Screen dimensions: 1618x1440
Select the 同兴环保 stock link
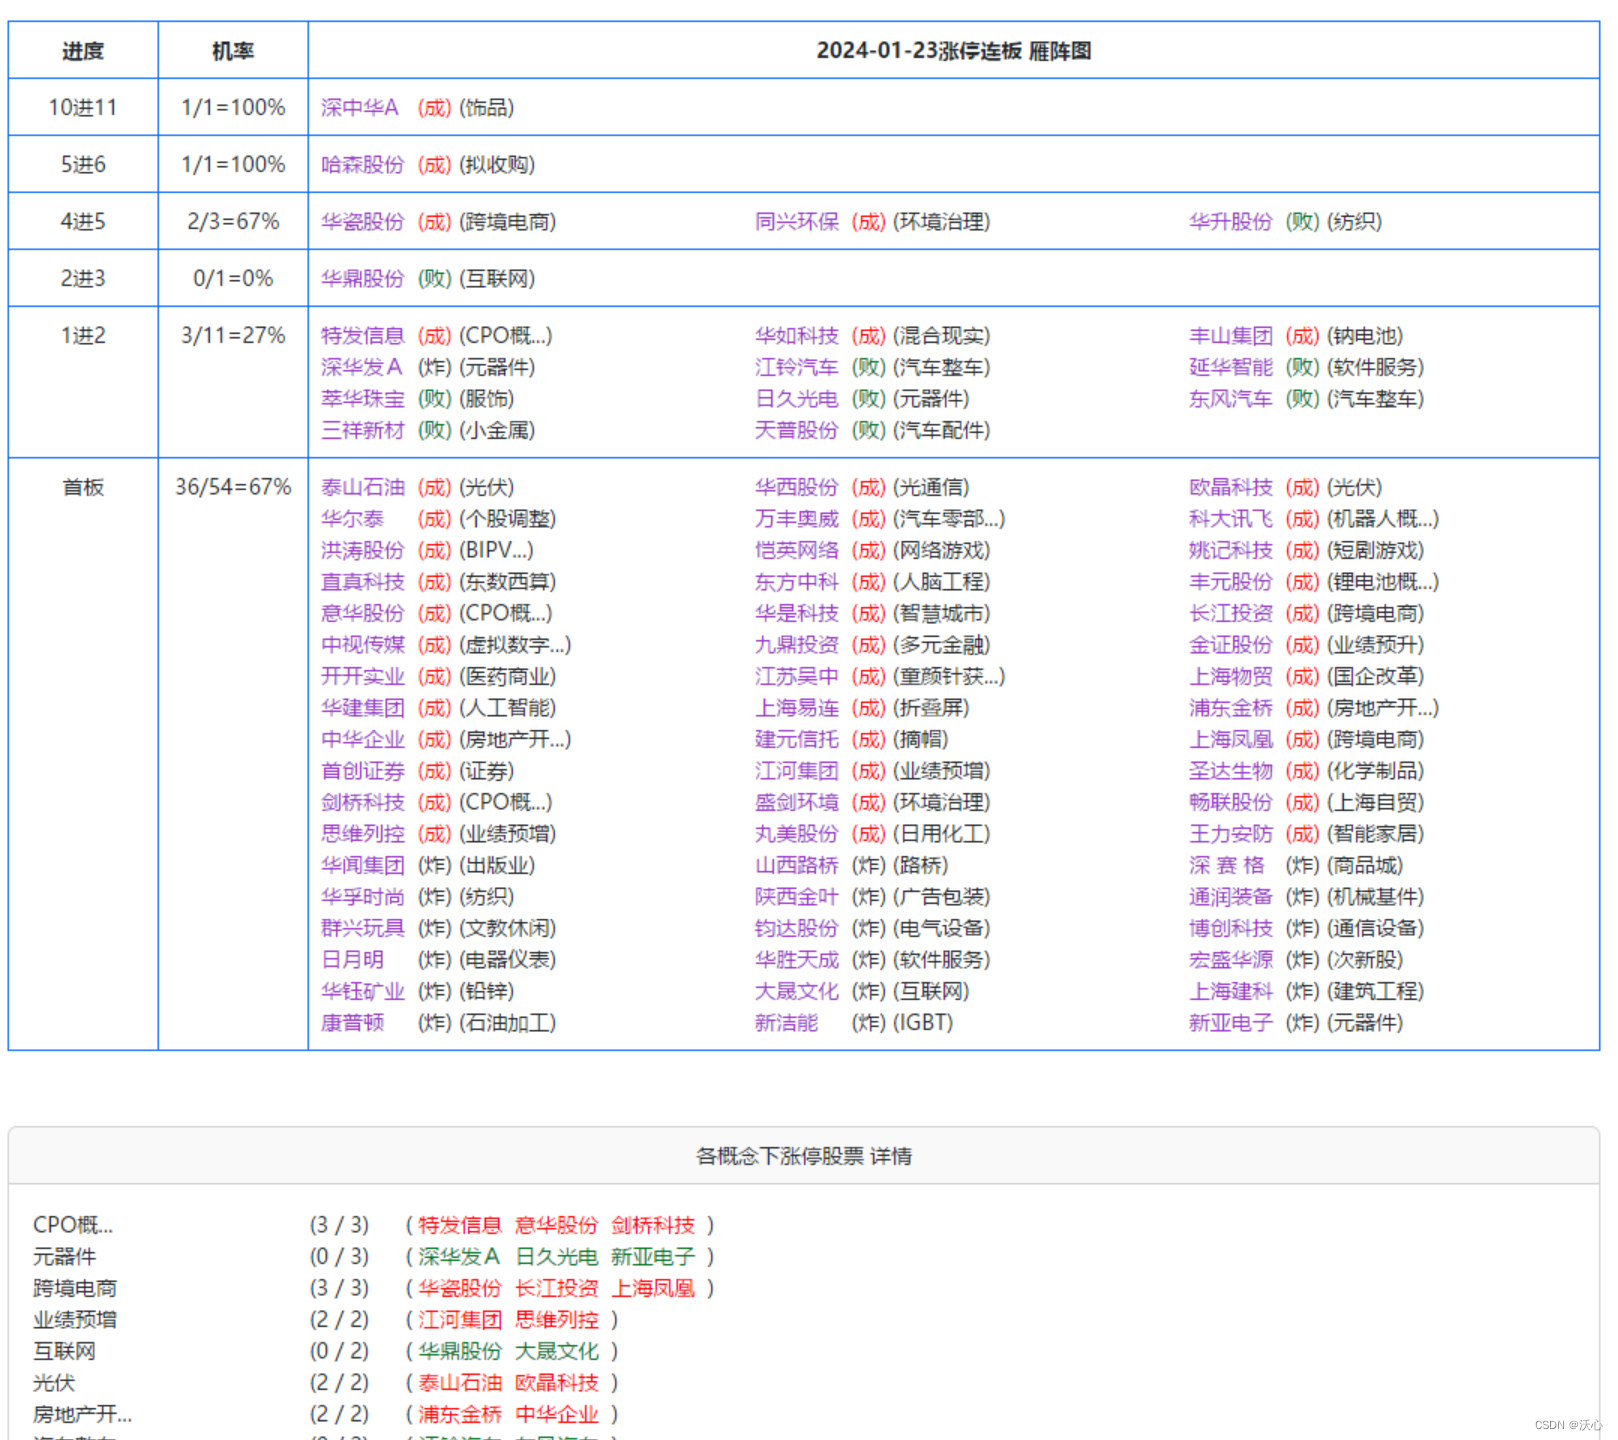797,222
